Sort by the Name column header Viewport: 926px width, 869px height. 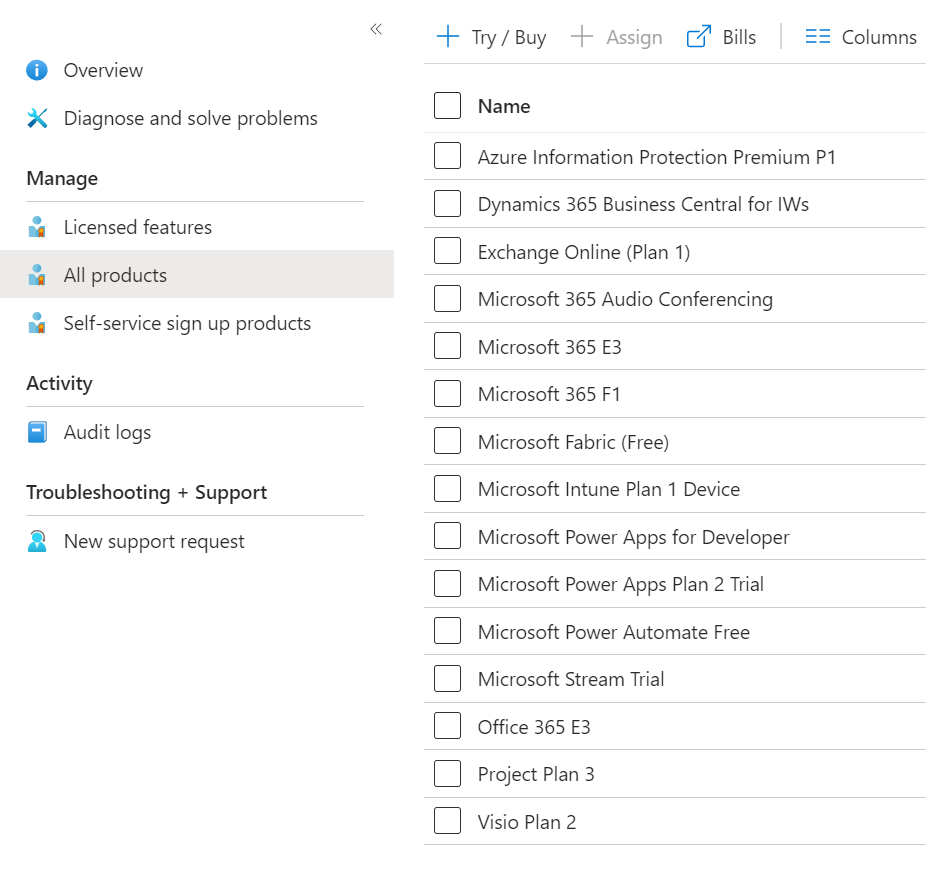tap(504, 106)
